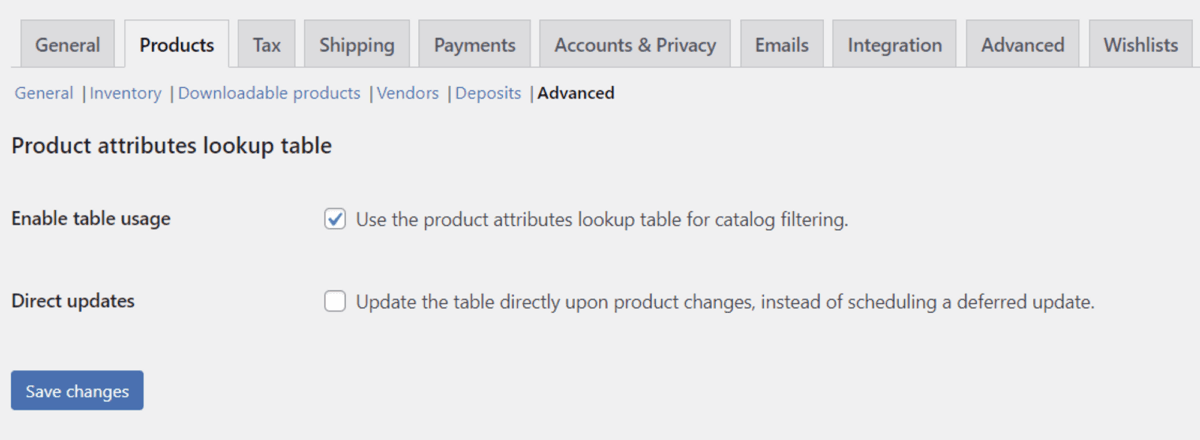Open the Vendors sub-section link

(x=408, y=93)
